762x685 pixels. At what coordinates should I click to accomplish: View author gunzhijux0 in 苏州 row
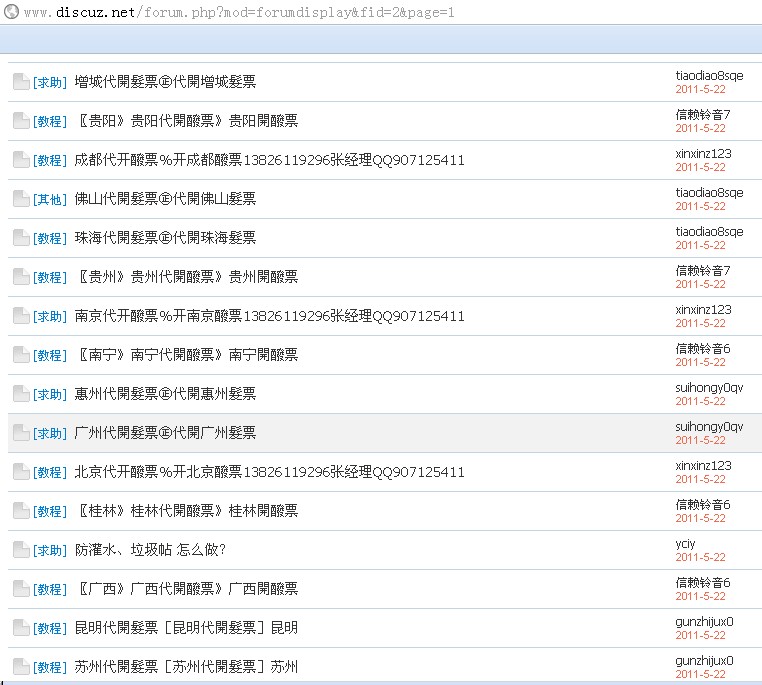[704, 661]
